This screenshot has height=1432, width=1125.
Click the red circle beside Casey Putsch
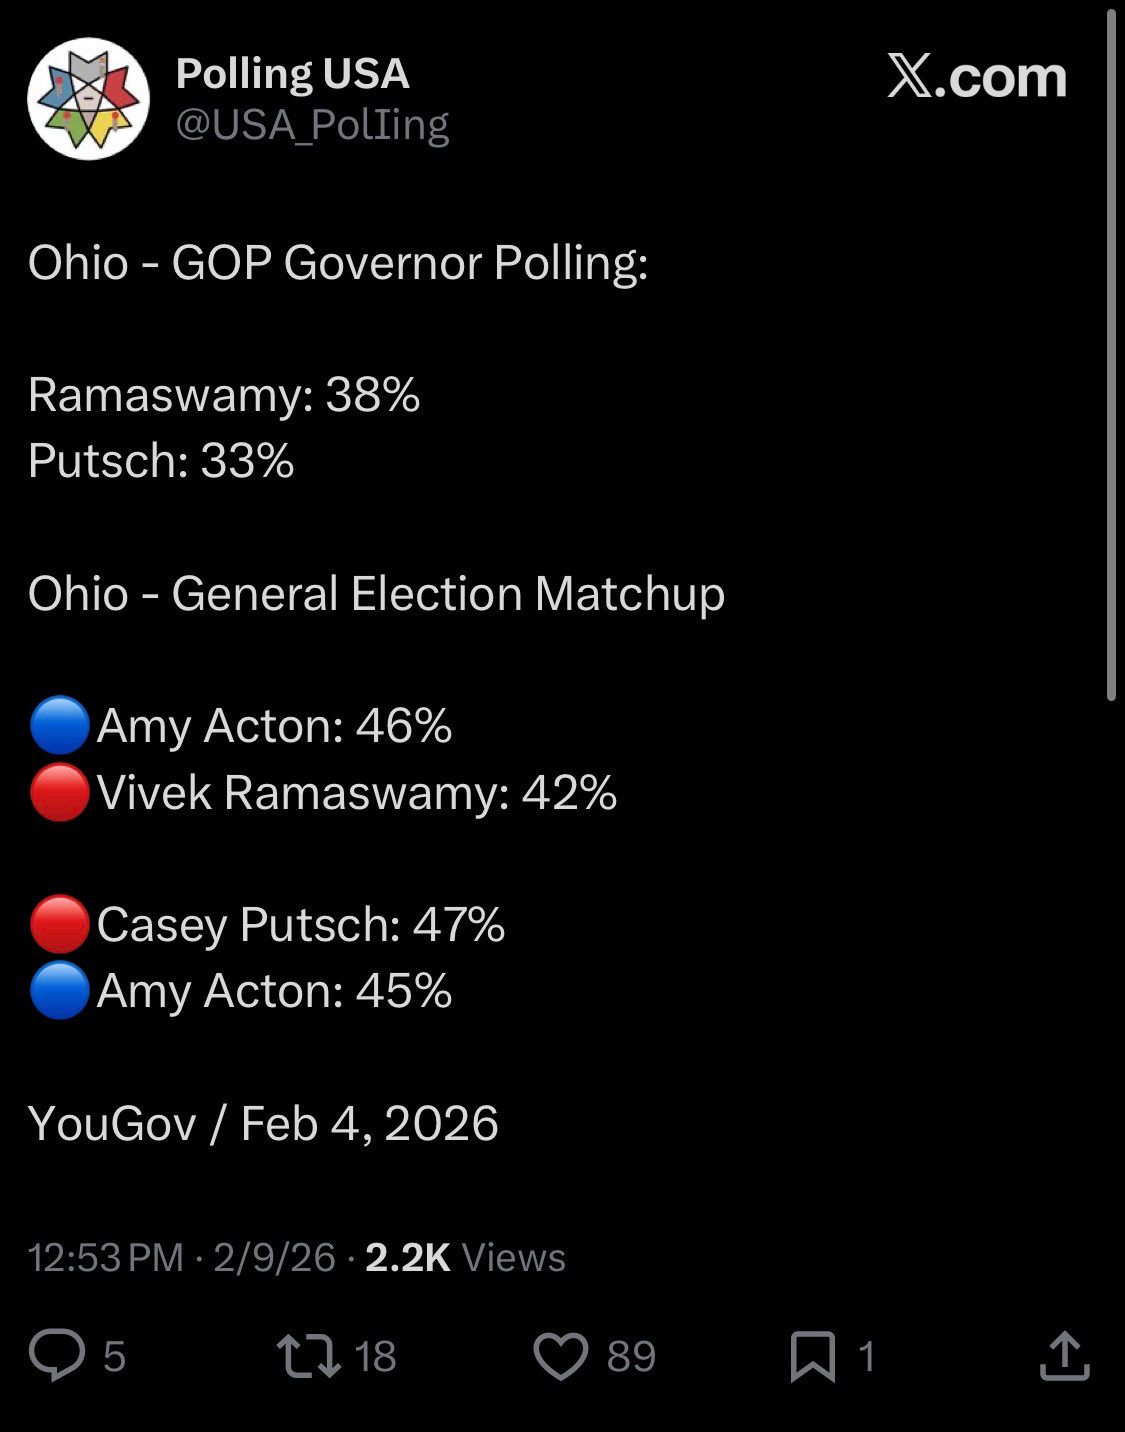point(60,924)
